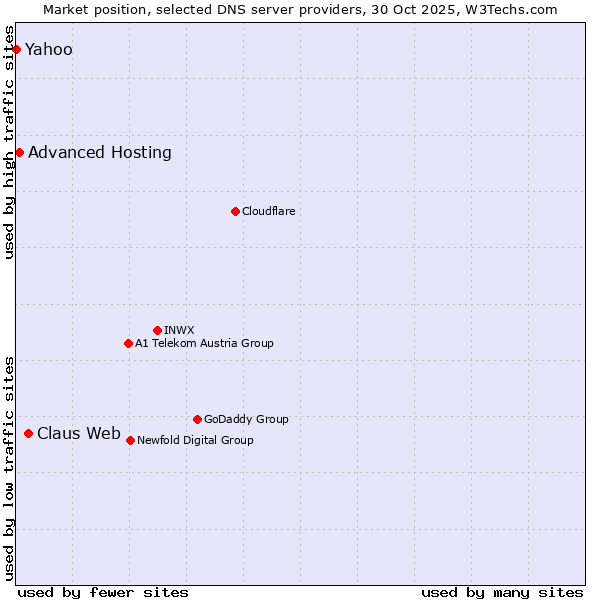
Task: Click the Newfold Digital Group red marker
Action: tap(130, 440)
